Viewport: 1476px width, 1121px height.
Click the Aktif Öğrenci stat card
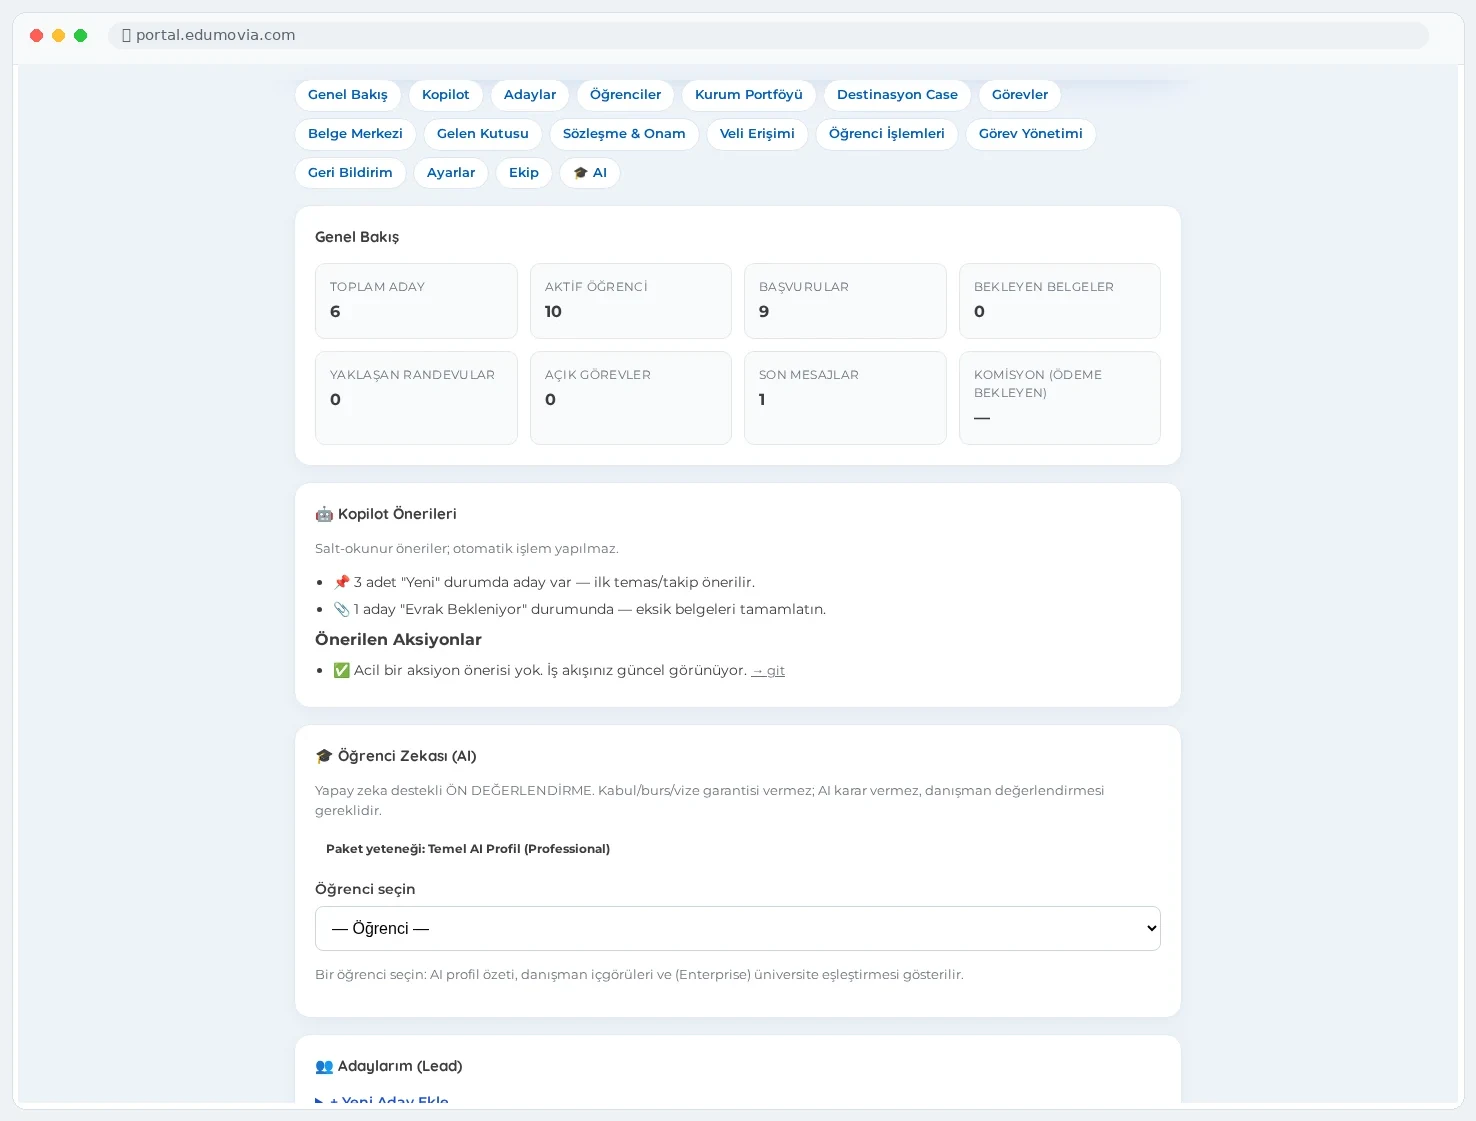(631, 301)
